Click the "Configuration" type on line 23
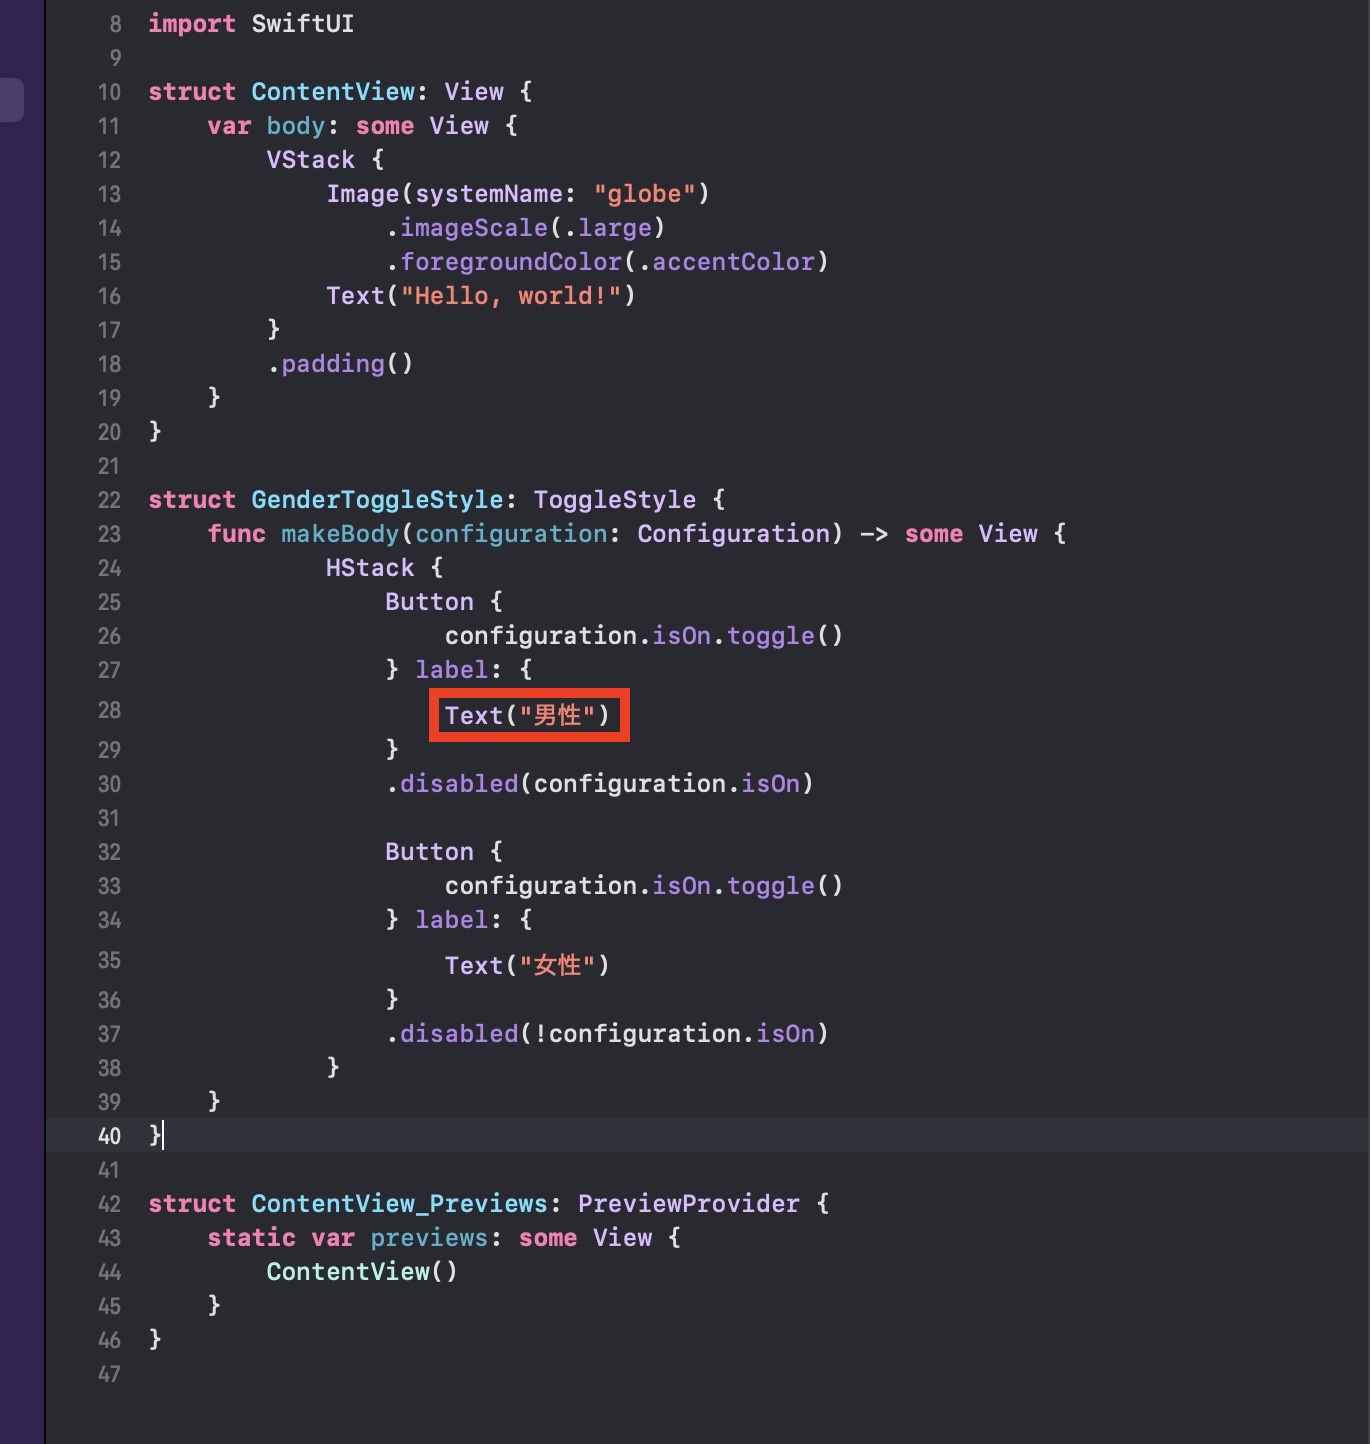1370x1444 pixels. point(734,534)
